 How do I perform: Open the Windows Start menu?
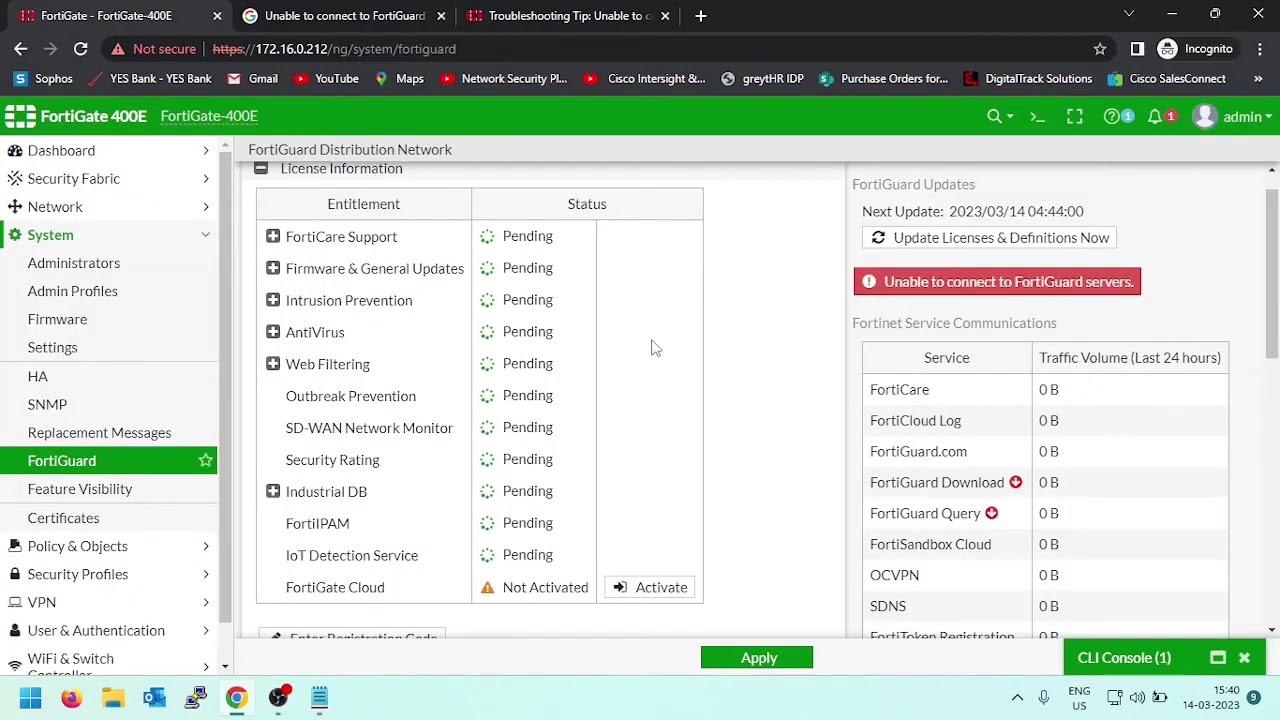click(30, 698)
